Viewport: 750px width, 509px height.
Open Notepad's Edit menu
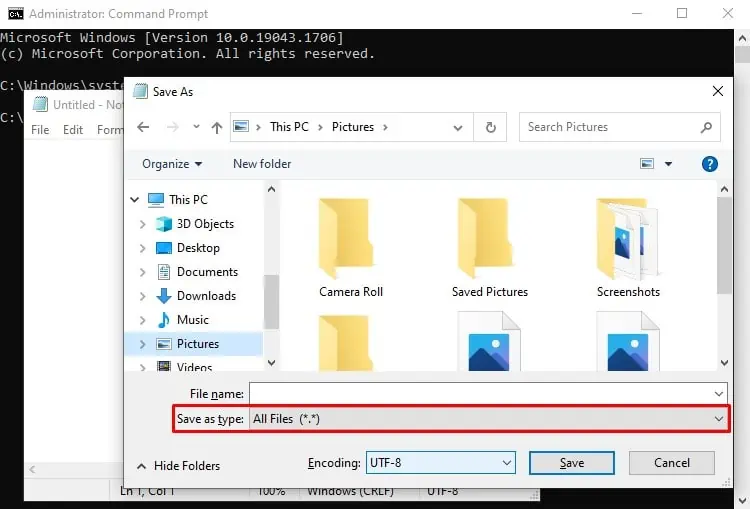point(73,130)
